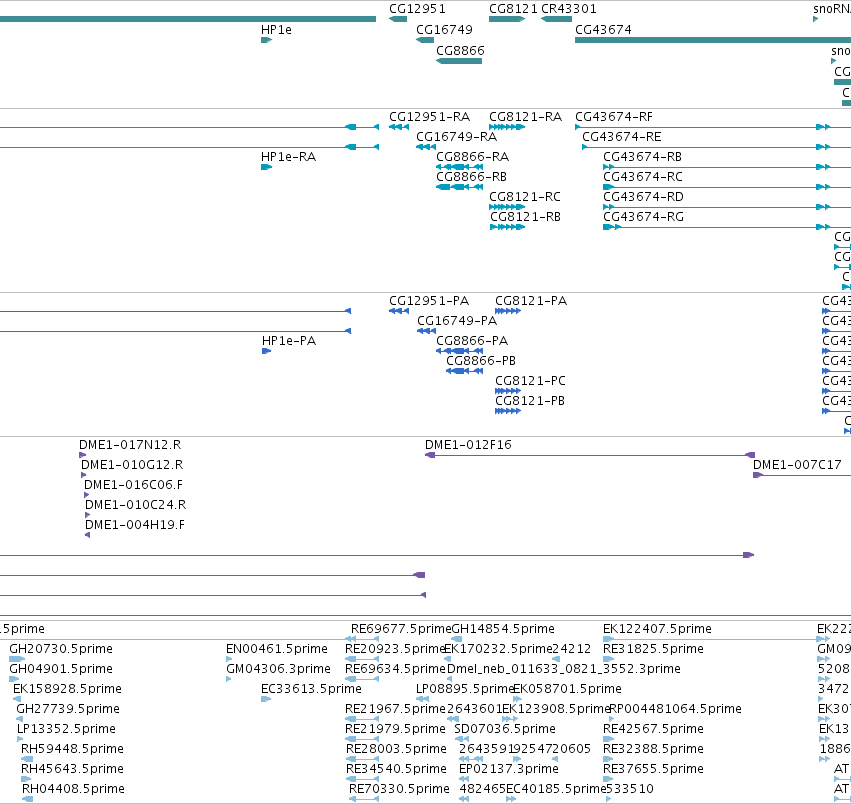Image resolution: width=851 pixels, height=804 pixels.
Task: Click the CR43301 gene label
Action: tap(568, 9)
